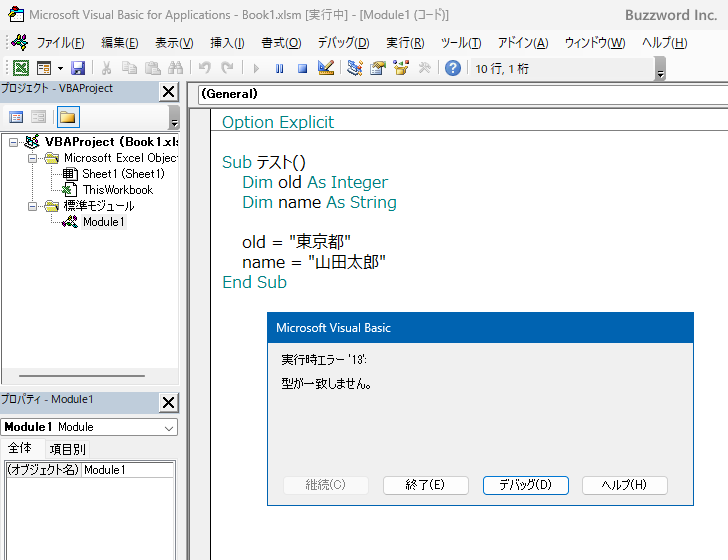Open the ファイル(F) menu

[x=60, y=43]
